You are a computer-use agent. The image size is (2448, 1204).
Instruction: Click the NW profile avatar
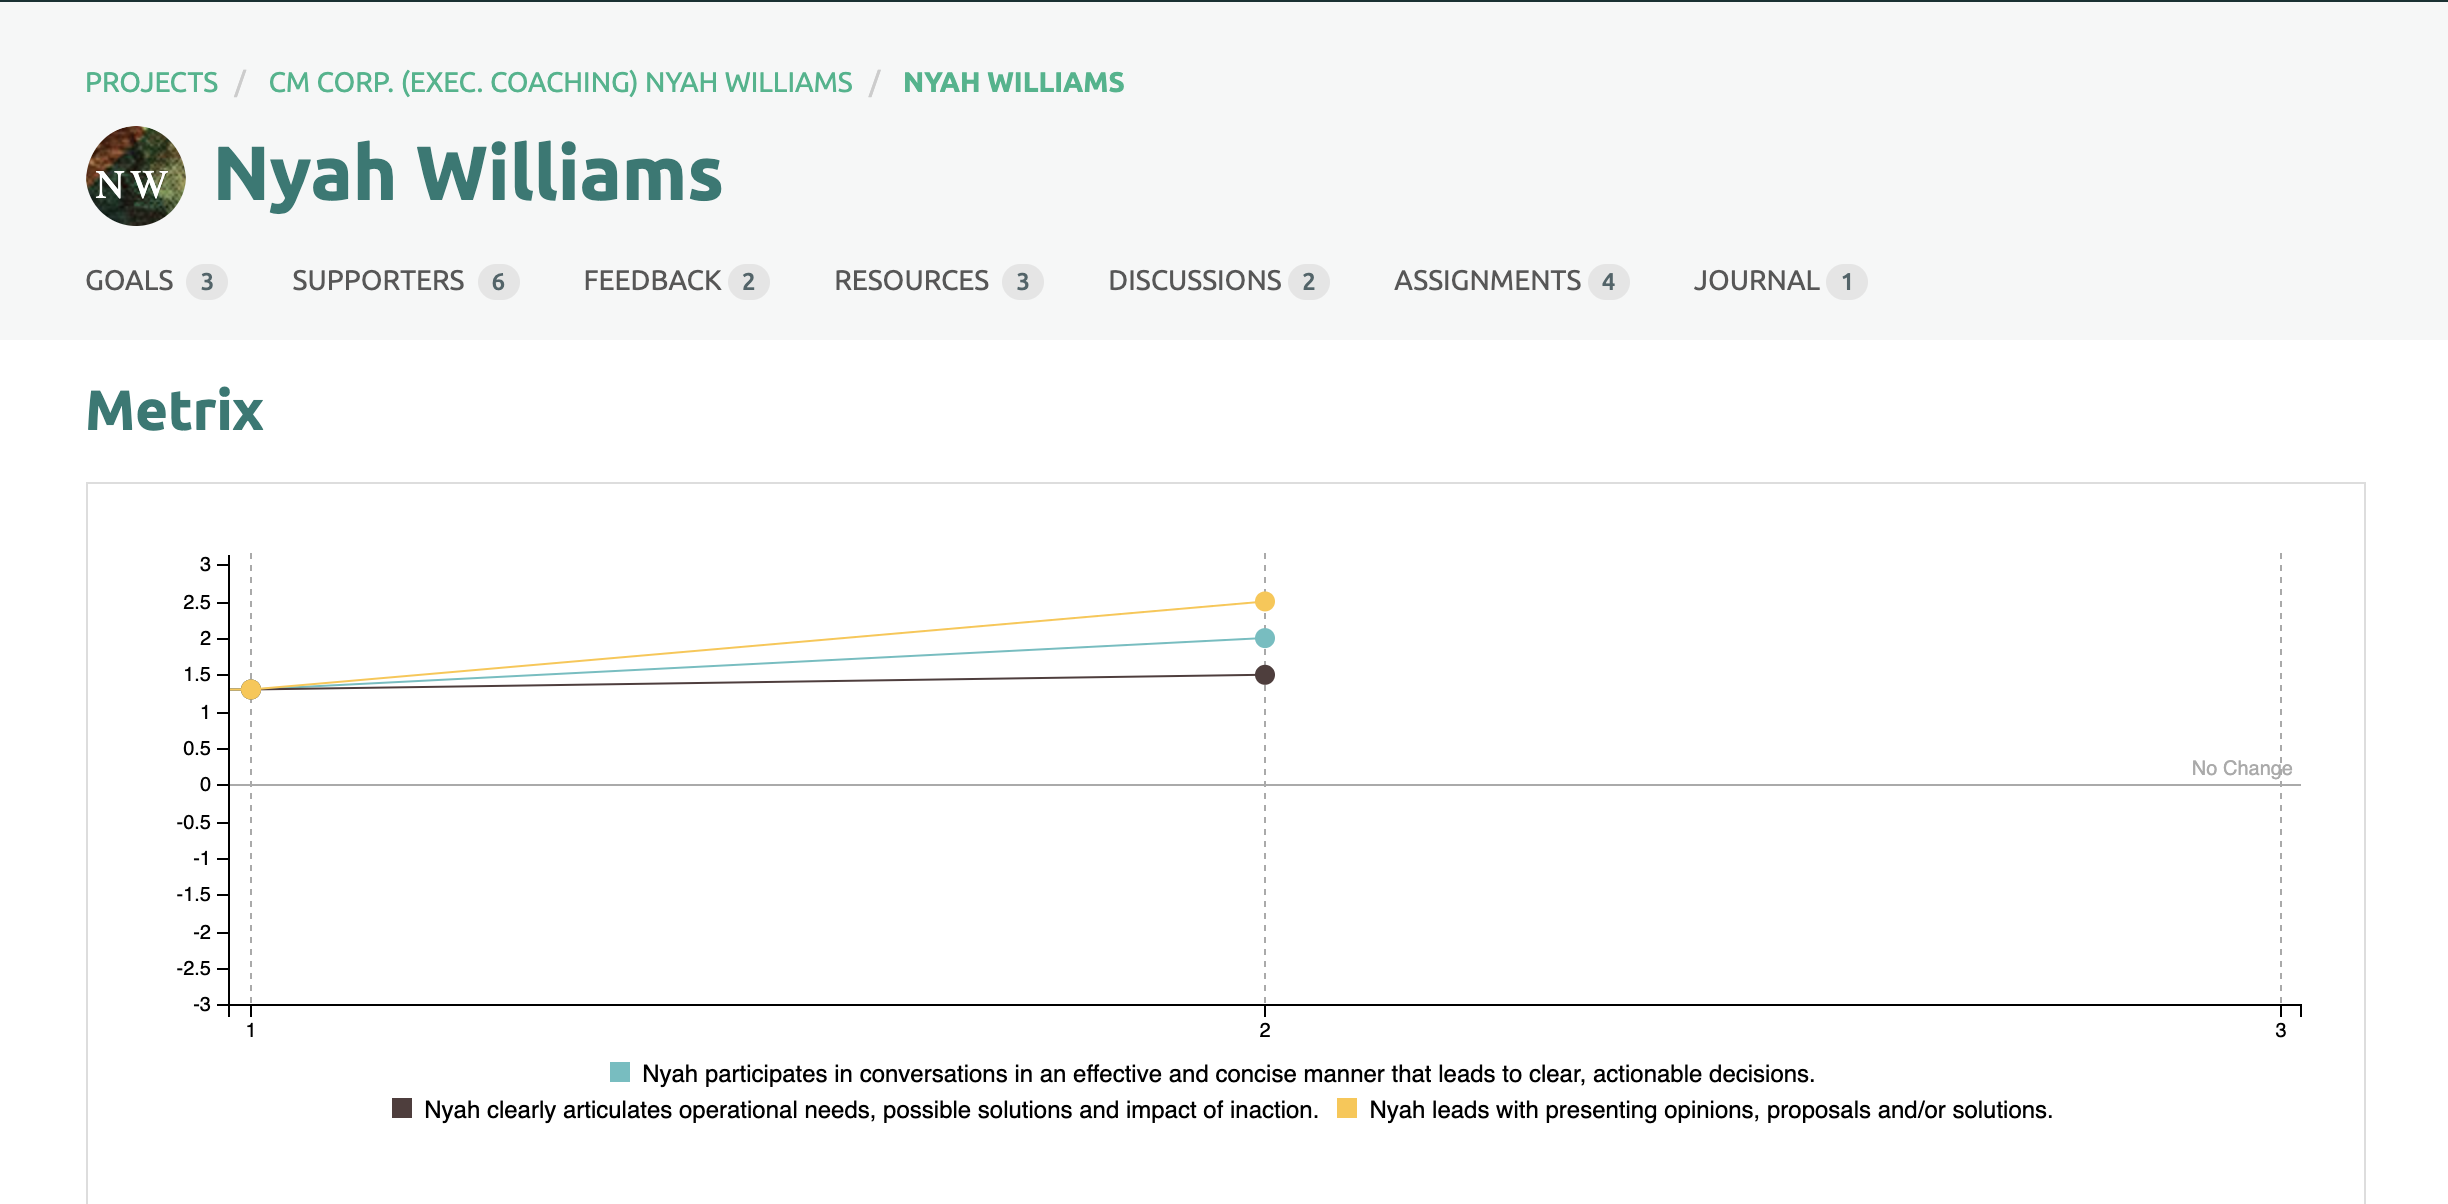(x=135, y=175)
